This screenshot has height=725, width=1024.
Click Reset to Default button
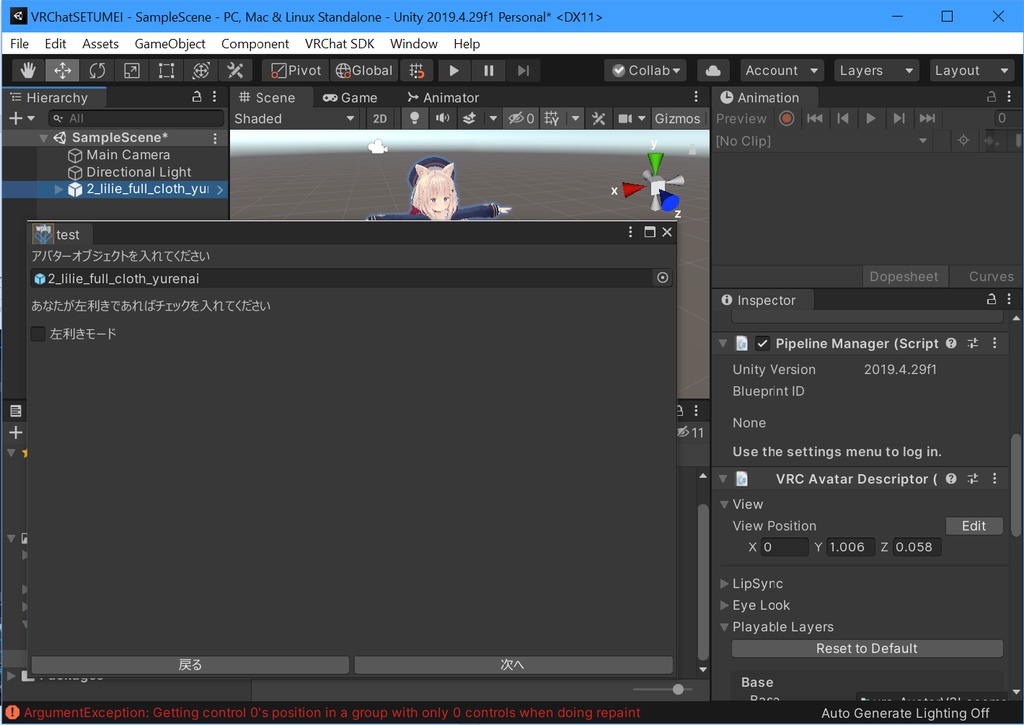866,648
